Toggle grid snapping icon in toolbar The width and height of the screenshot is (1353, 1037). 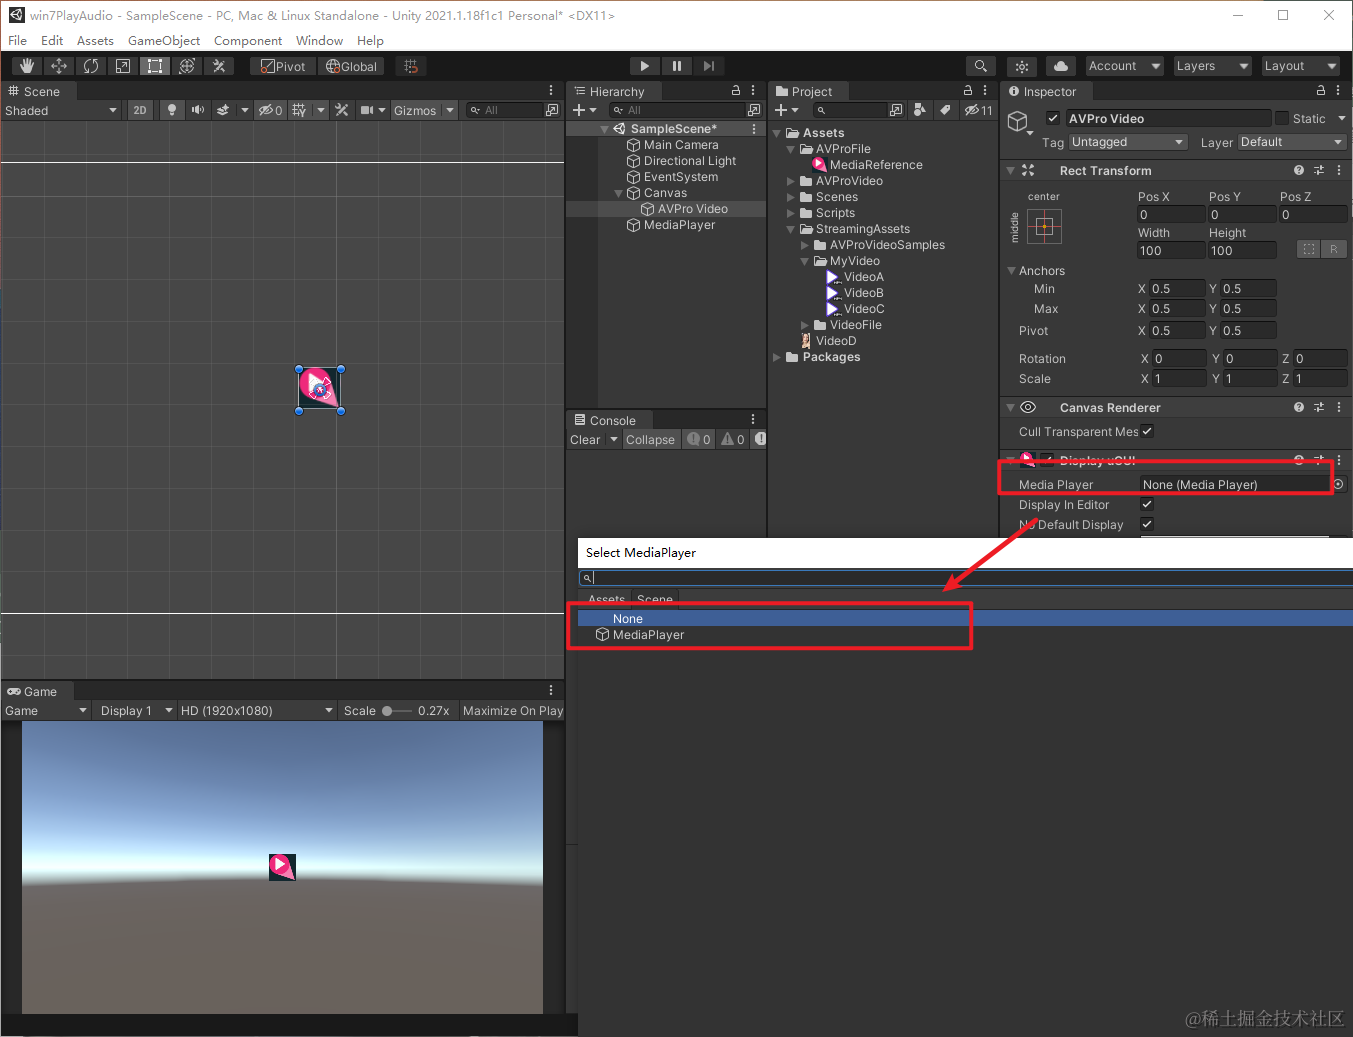pyautogui.click(x=411, y=66)
